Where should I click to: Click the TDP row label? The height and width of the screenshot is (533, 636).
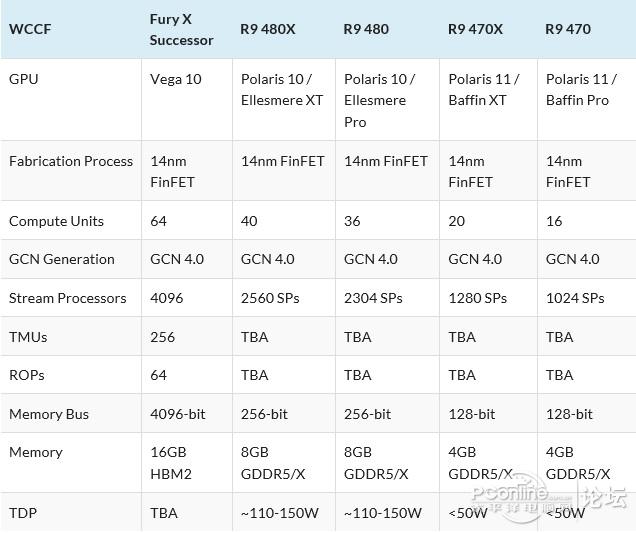(23, 513)
